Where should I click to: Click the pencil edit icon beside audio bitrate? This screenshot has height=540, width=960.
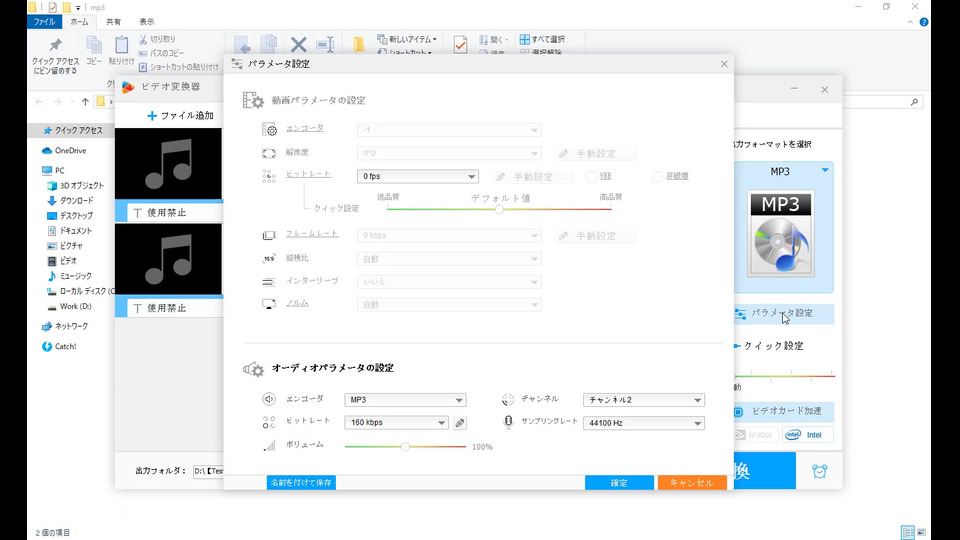tap(460, 422)
